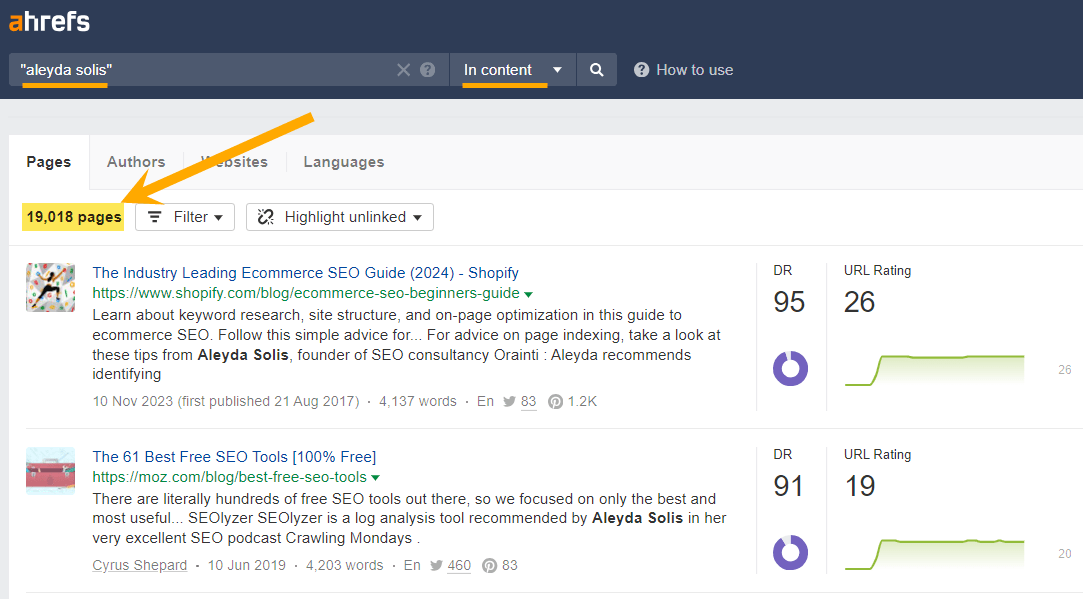Image resolution: width=1083 pixels, height=599 pixels.
Task: Open the Ecommerce SEO Guide article link
Action: click(305, 272)
